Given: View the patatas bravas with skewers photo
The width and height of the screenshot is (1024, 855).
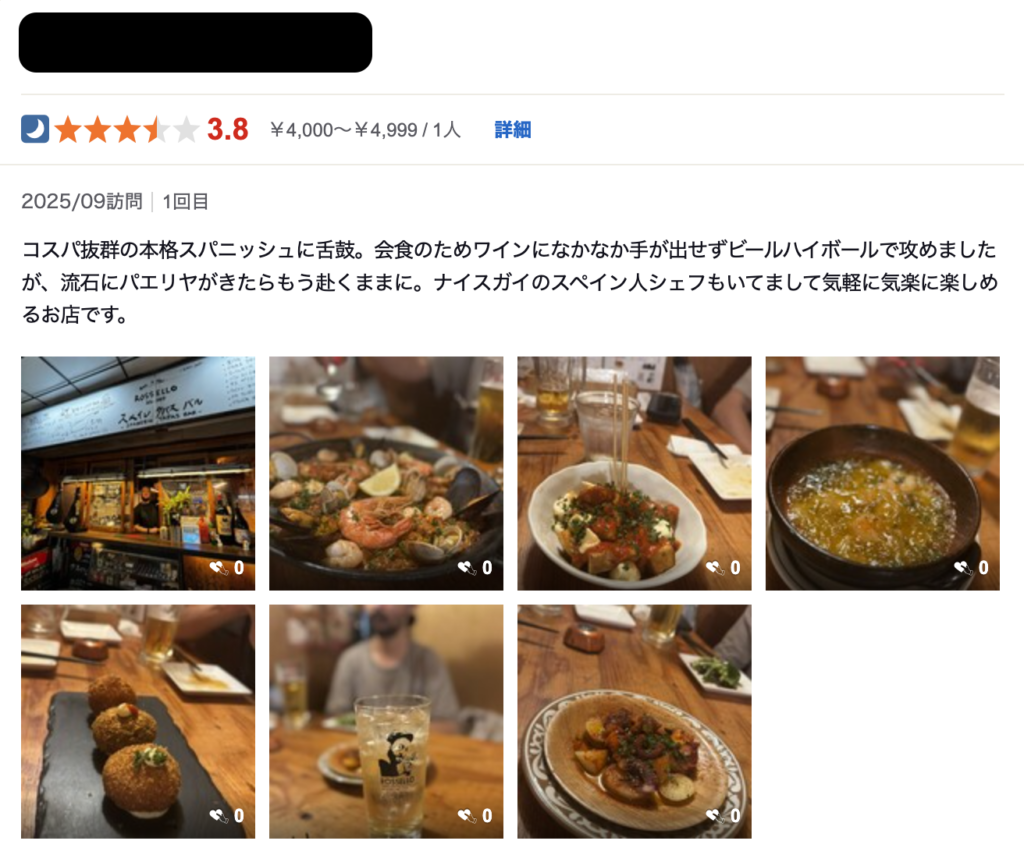Looking at the screenshot, I should pyautogui.click(x=634, y=474).
